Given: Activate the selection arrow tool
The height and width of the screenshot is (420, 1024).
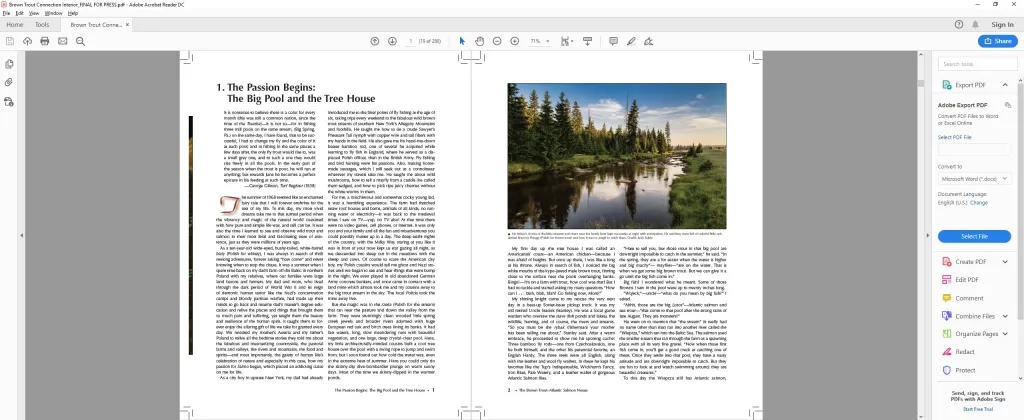Looking at the screenshot, I should pos(462,41).
